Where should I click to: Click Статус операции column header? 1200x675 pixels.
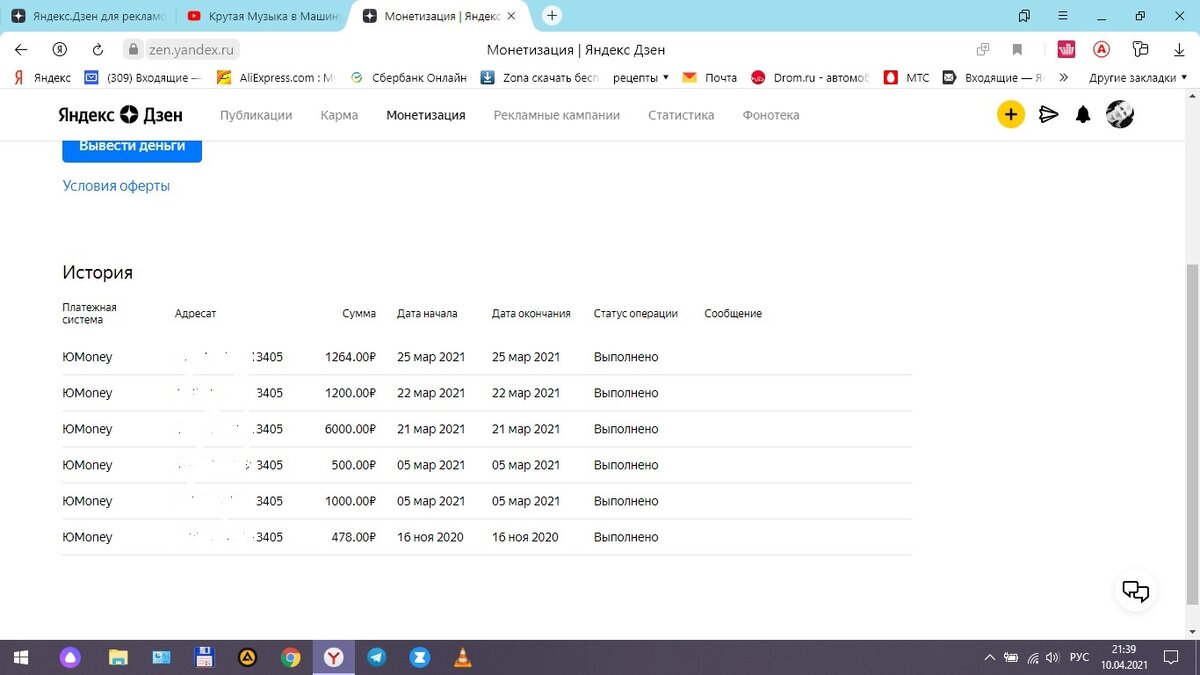636,314
